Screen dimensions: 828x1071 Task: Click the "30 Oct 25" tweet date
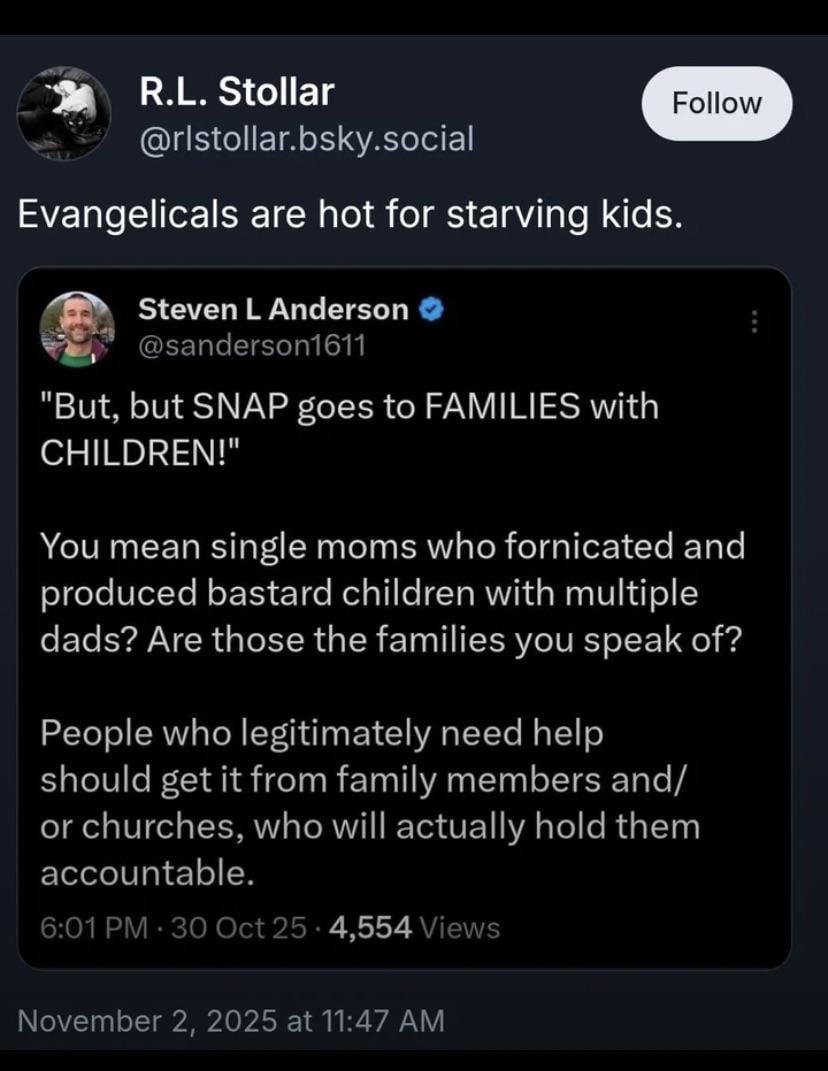239,928
